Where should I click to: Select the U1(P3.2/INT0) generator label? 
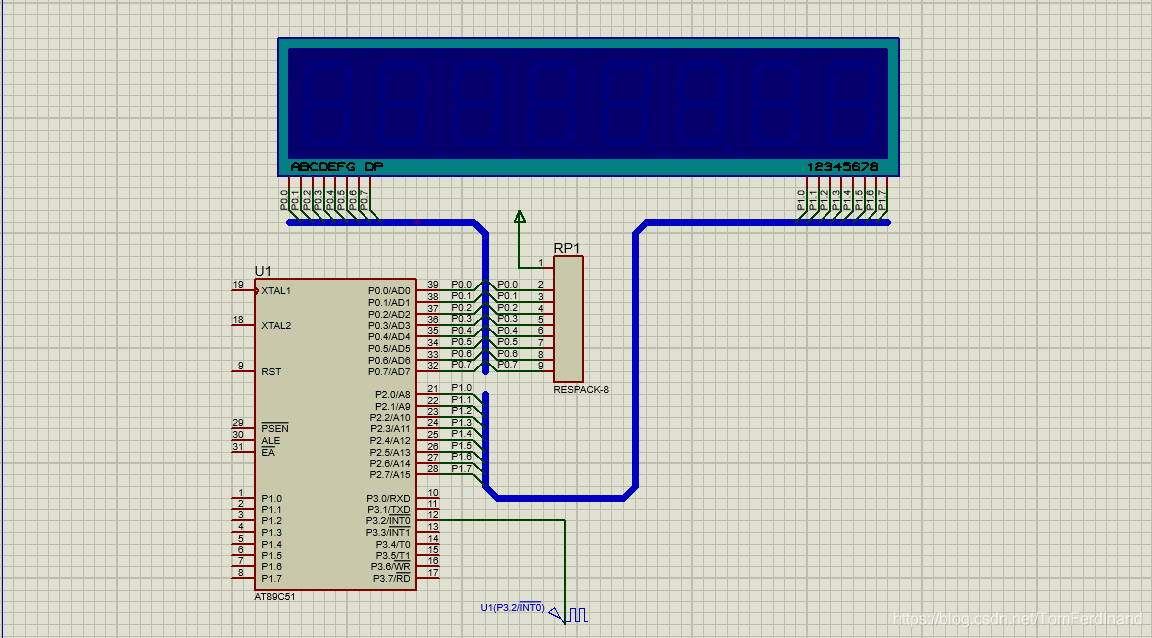[512, 607]
